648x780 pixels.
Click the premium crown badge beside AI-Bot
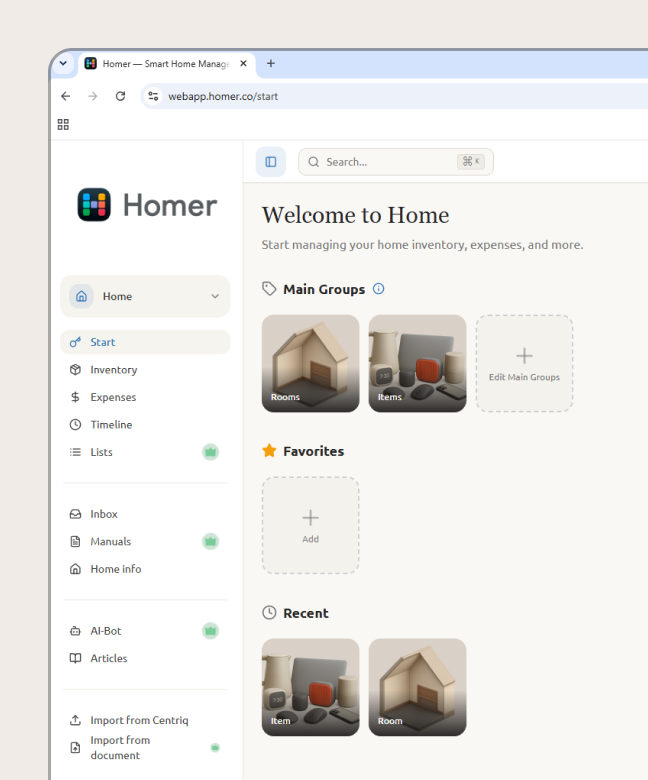click(x=210, y=631)
